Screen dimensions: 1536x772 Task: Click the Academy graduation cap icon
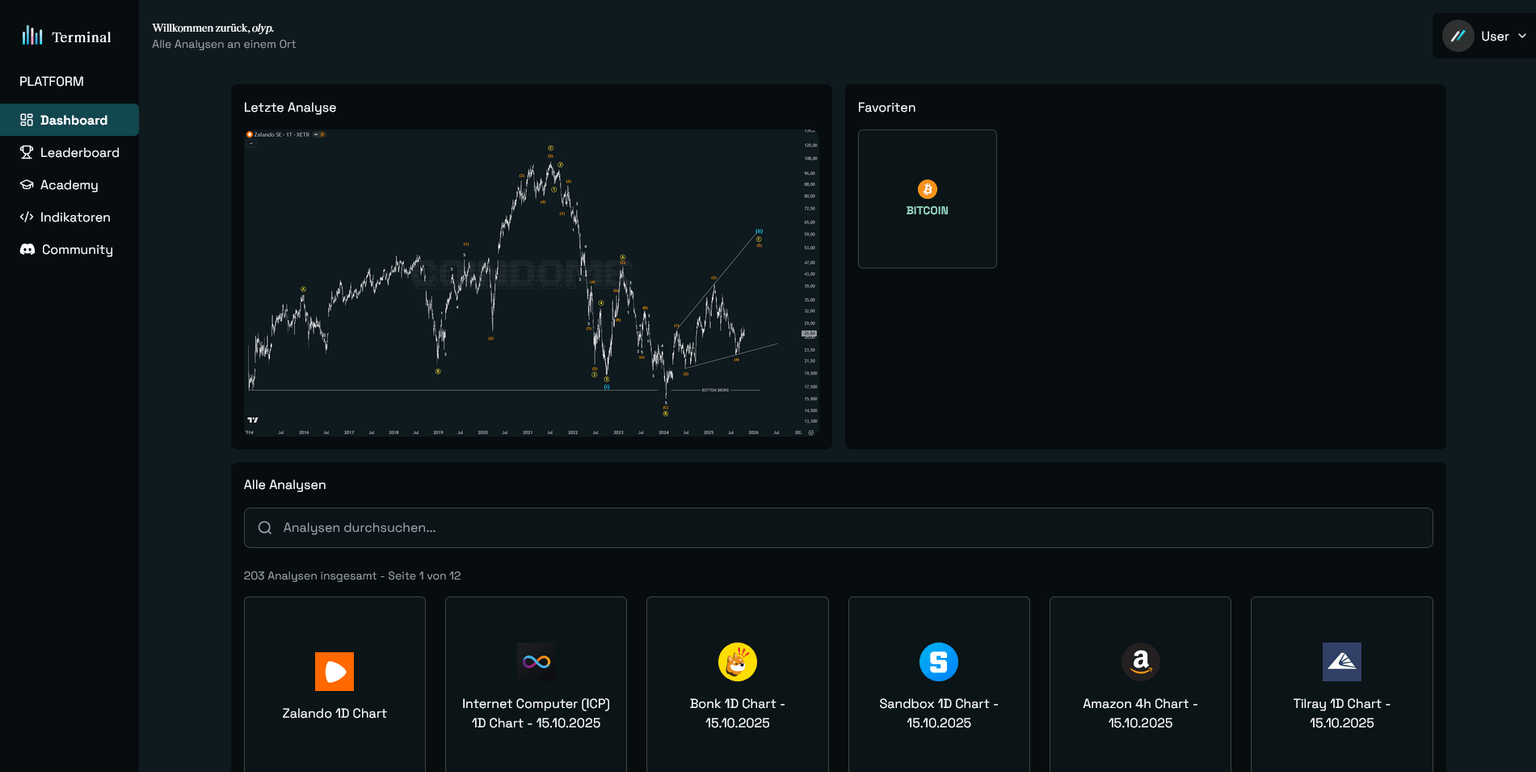pyautogui.click(x=27, y=185)
